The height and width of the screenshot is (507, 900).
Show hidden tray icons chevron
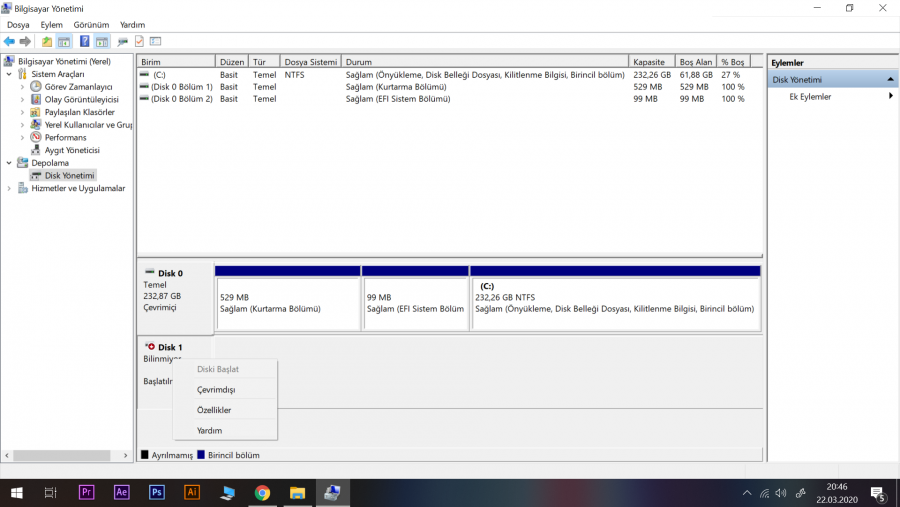coord(747,493)
